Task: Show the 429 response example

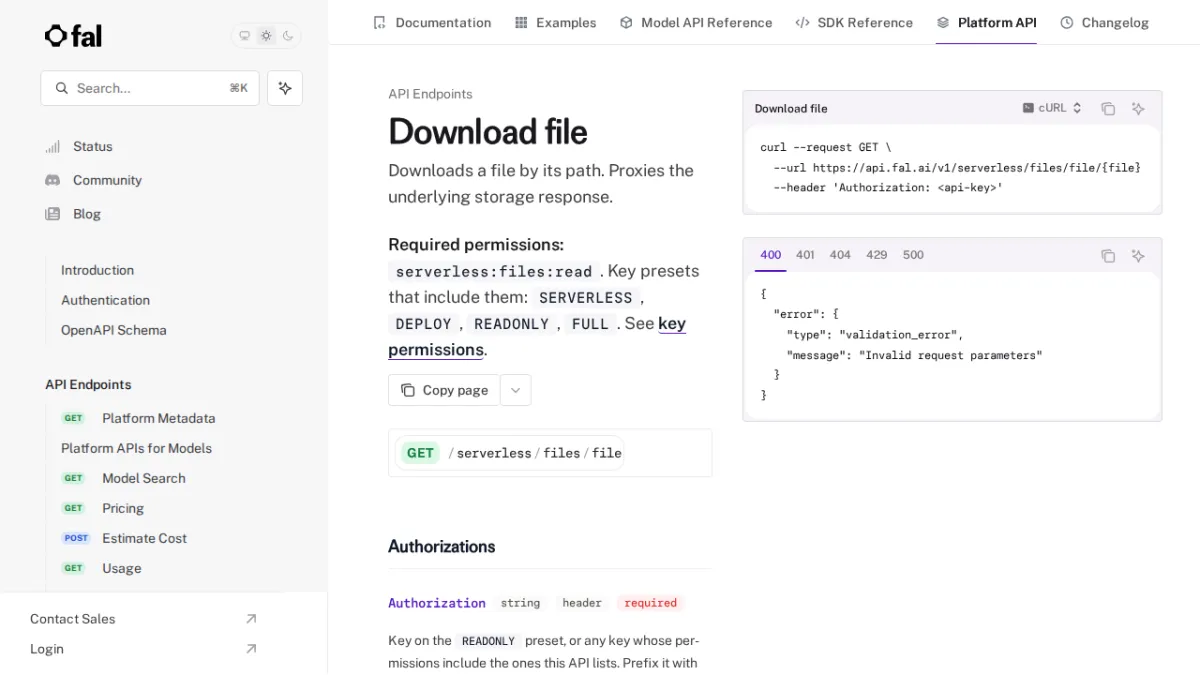Action: 877,255
